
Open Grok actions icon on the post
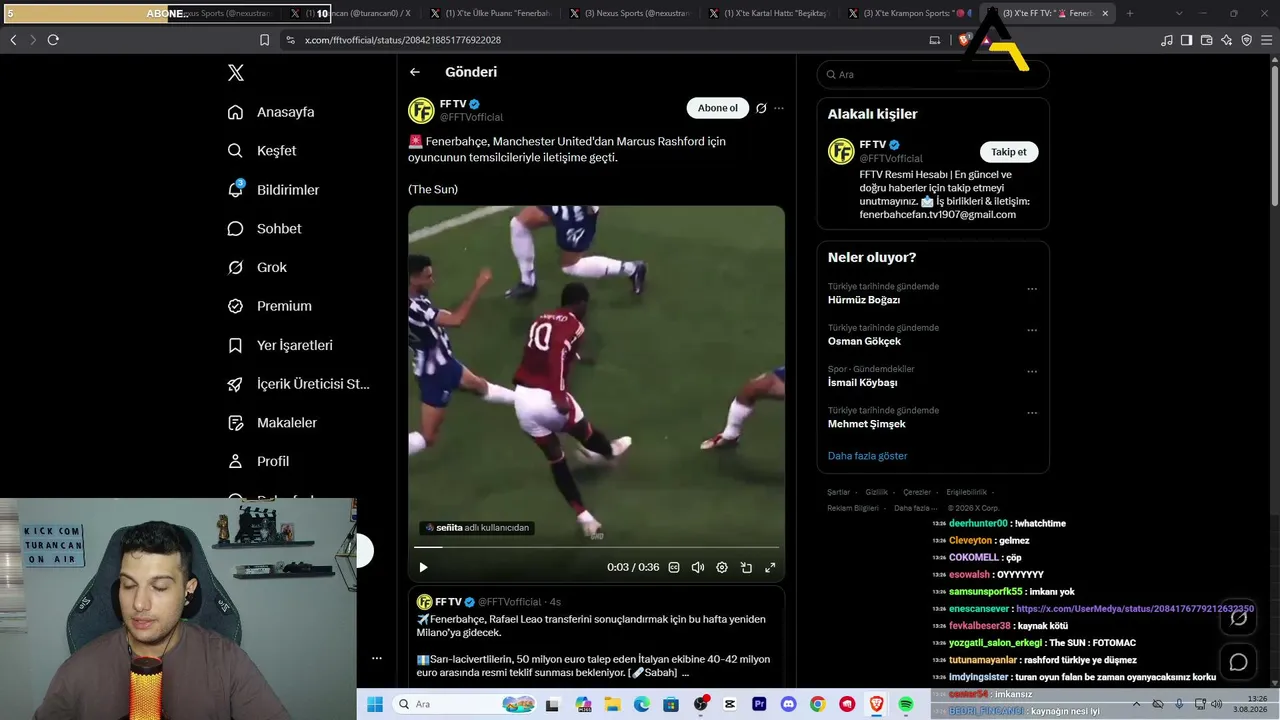coord(761,108)
